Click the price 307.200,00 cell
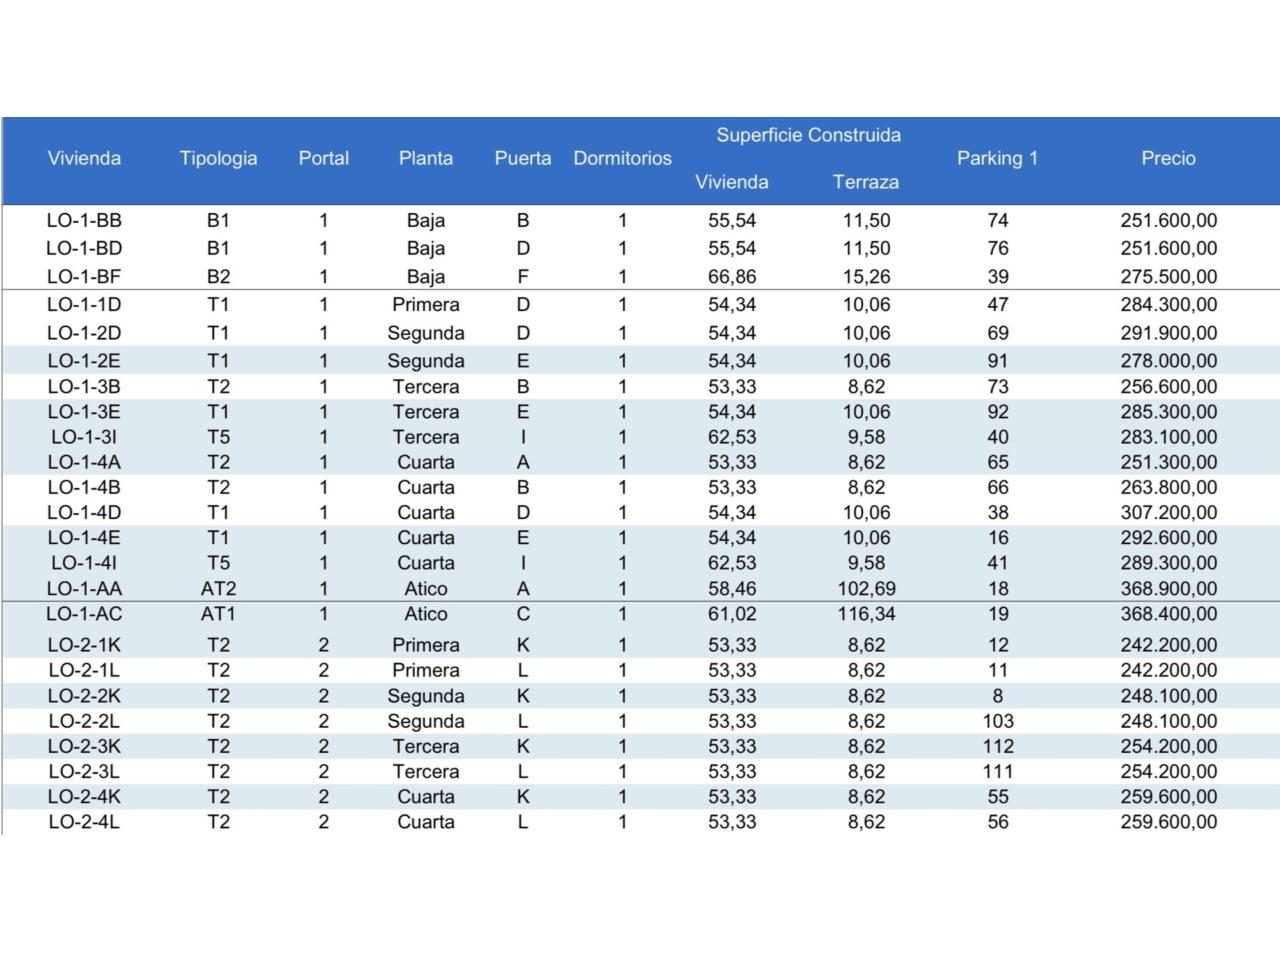This screenshot has width=1280, height=960. pos(1168,512)
